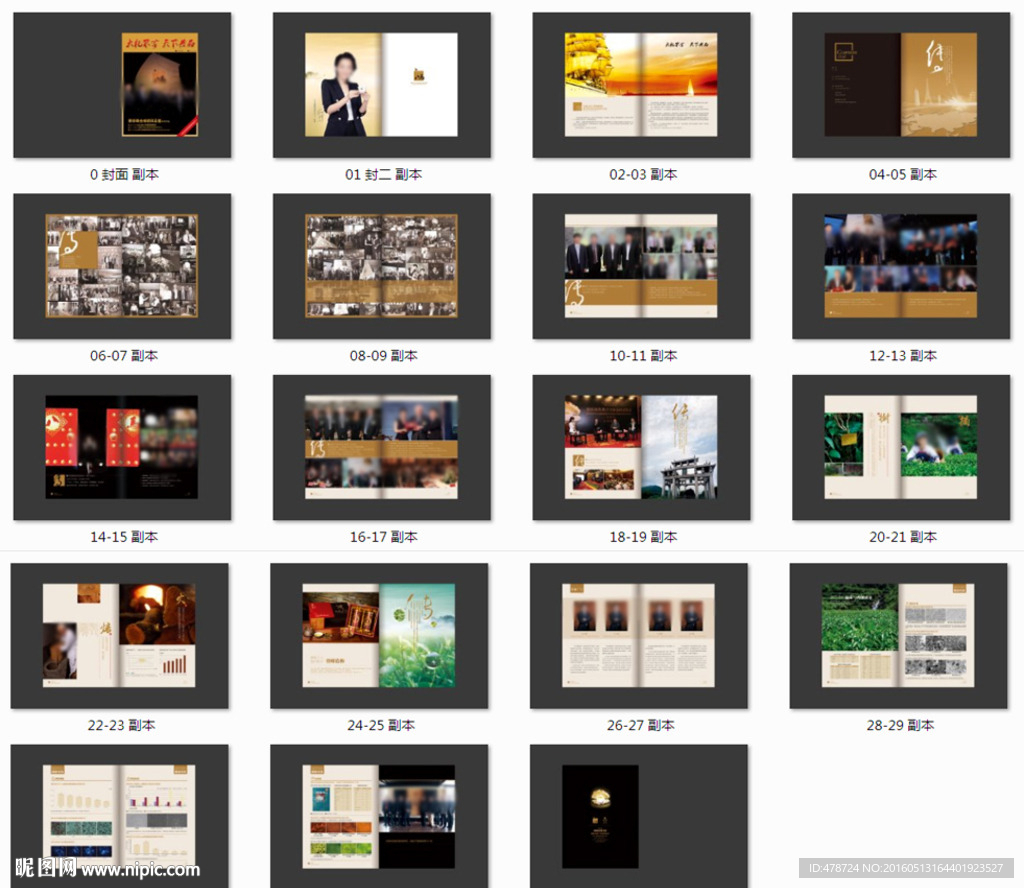Click the black back cover thumbnail
Viewport: 1024px width, 888px height.
pyautogui.click(x=600, y=815)
